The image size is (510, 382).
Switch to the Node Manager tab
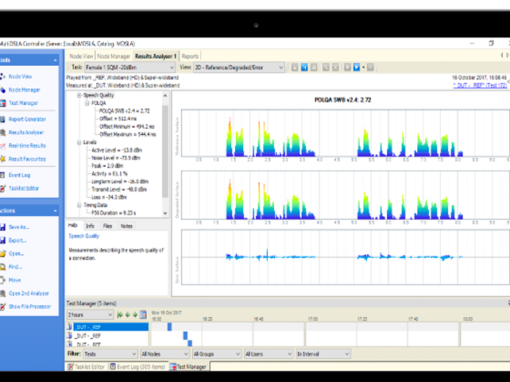113,56
